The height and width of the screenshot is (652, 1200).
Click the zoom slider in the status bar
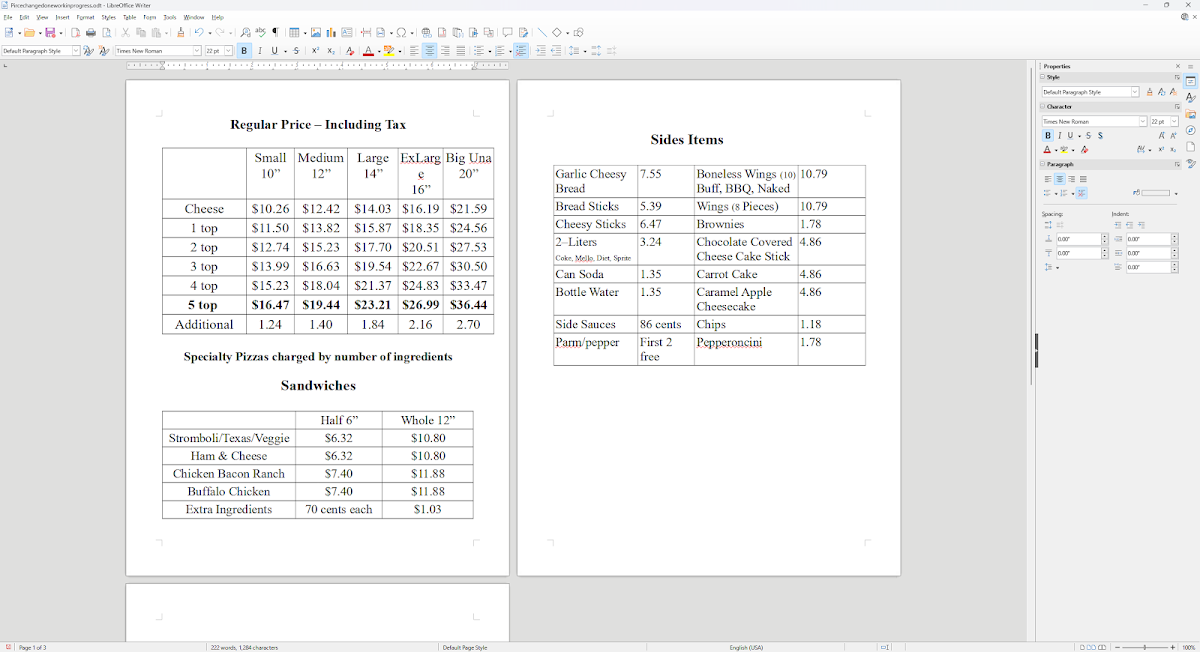(x=1144, y=647)
